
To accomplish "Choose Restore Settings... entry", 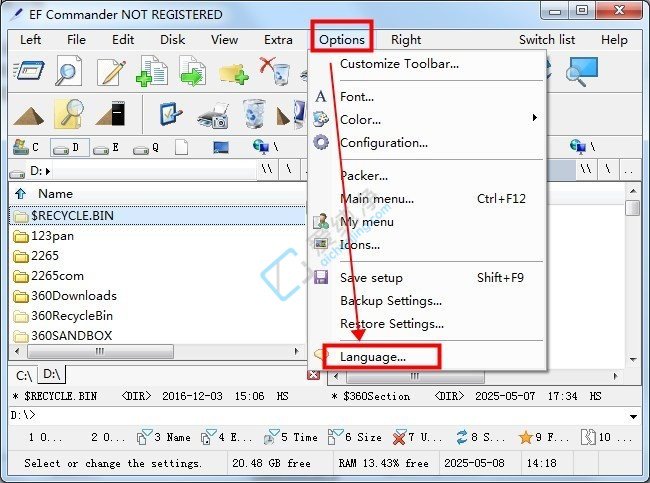I will pos(427,324).
